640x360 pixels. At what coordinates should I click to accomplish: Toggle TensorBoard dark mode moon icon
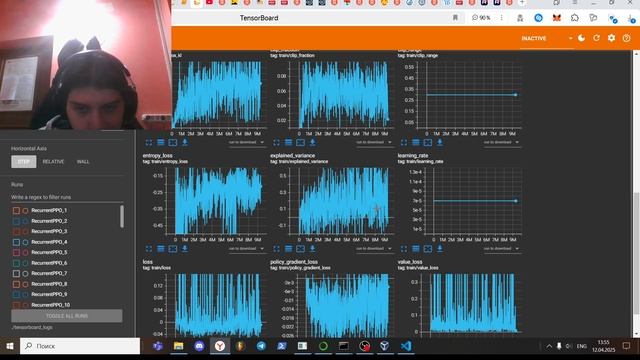coord(582,38)
